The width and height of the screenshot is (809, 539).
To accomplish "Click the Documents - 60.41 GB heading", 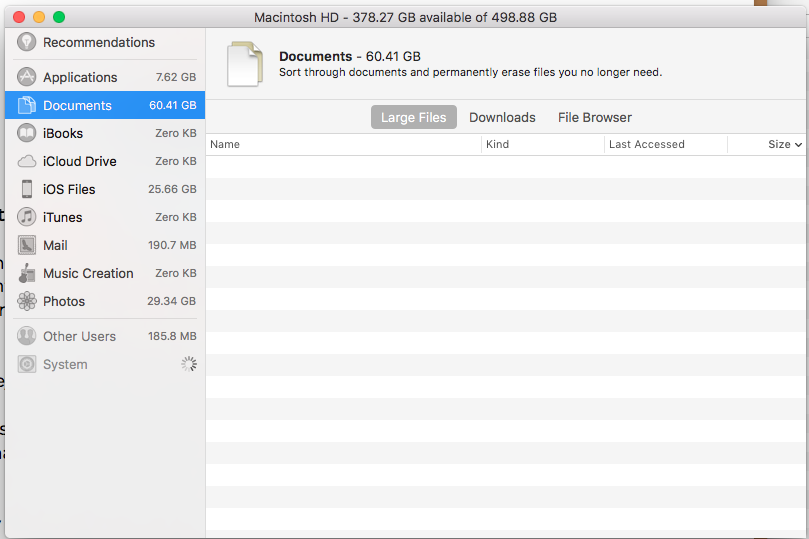I will (x=350, y=56).
